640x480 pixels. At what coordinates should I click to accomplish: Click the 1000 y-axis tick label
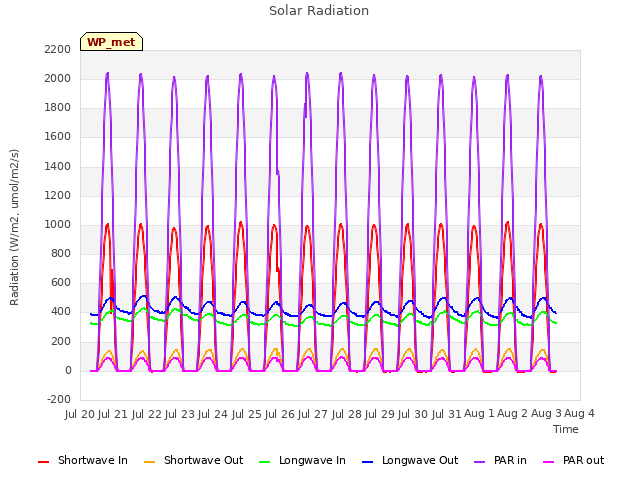pos(58,224)
